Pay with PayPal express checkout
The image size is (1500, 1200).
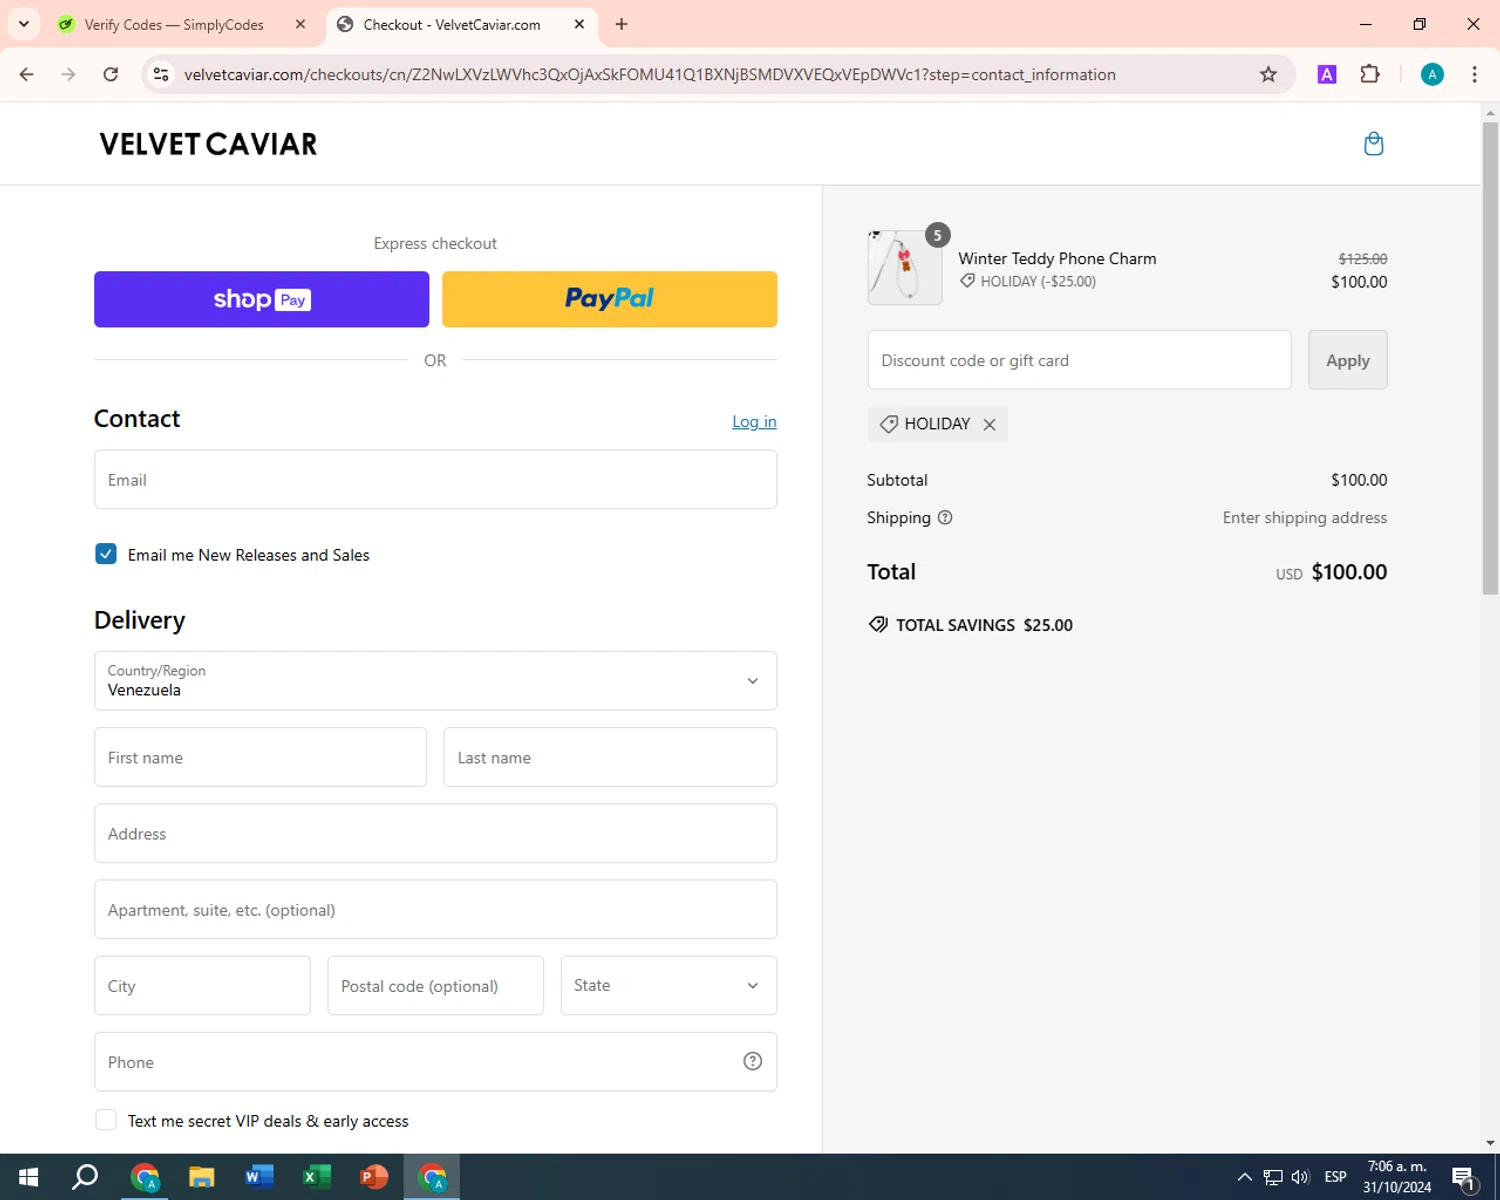click(x=609, y=299)
